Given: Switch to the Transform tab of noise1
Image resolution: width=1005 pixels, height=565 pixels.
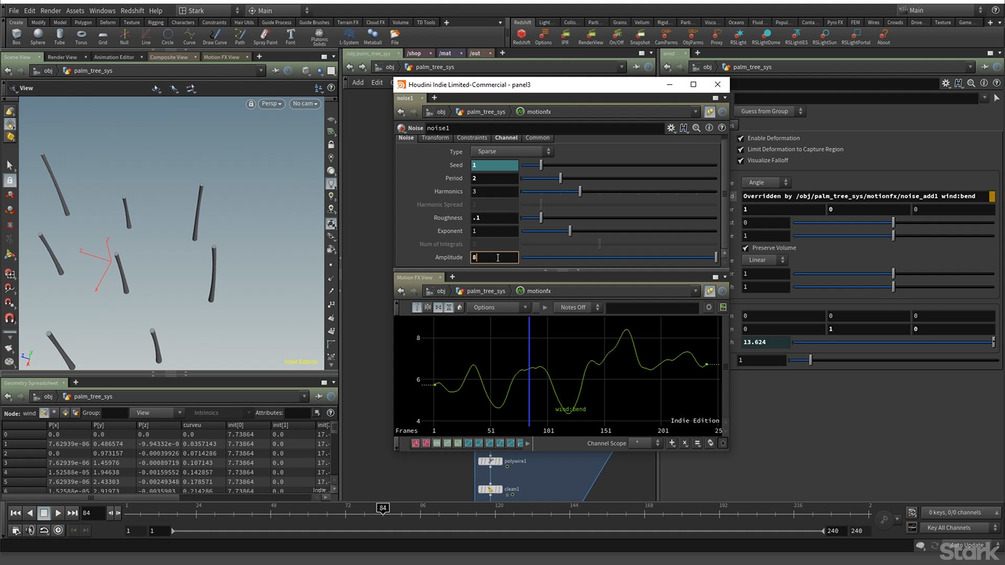Looking at the screenshot, I should (435, 138).
